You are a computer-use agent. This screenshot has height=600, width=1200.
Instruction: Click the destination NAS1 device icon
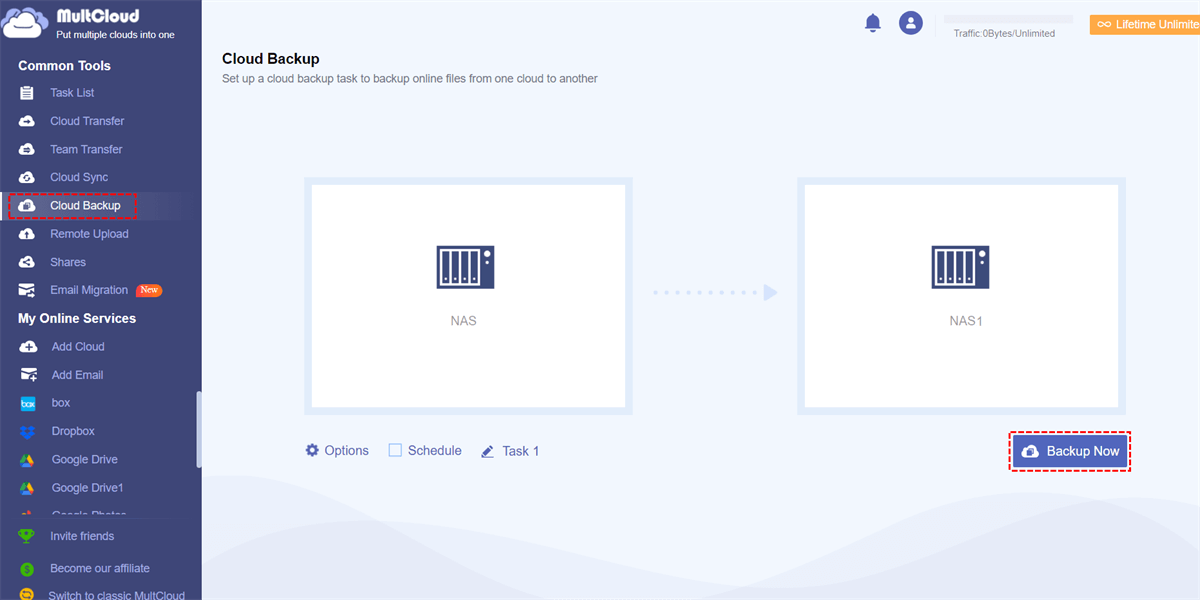pyautogui.click(x=959, y=267)
